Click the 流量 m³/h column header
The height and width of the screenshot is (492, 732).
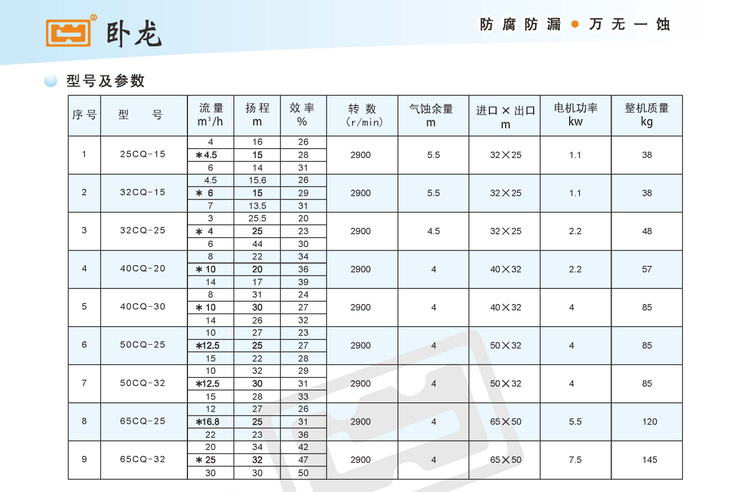[210, 115]
